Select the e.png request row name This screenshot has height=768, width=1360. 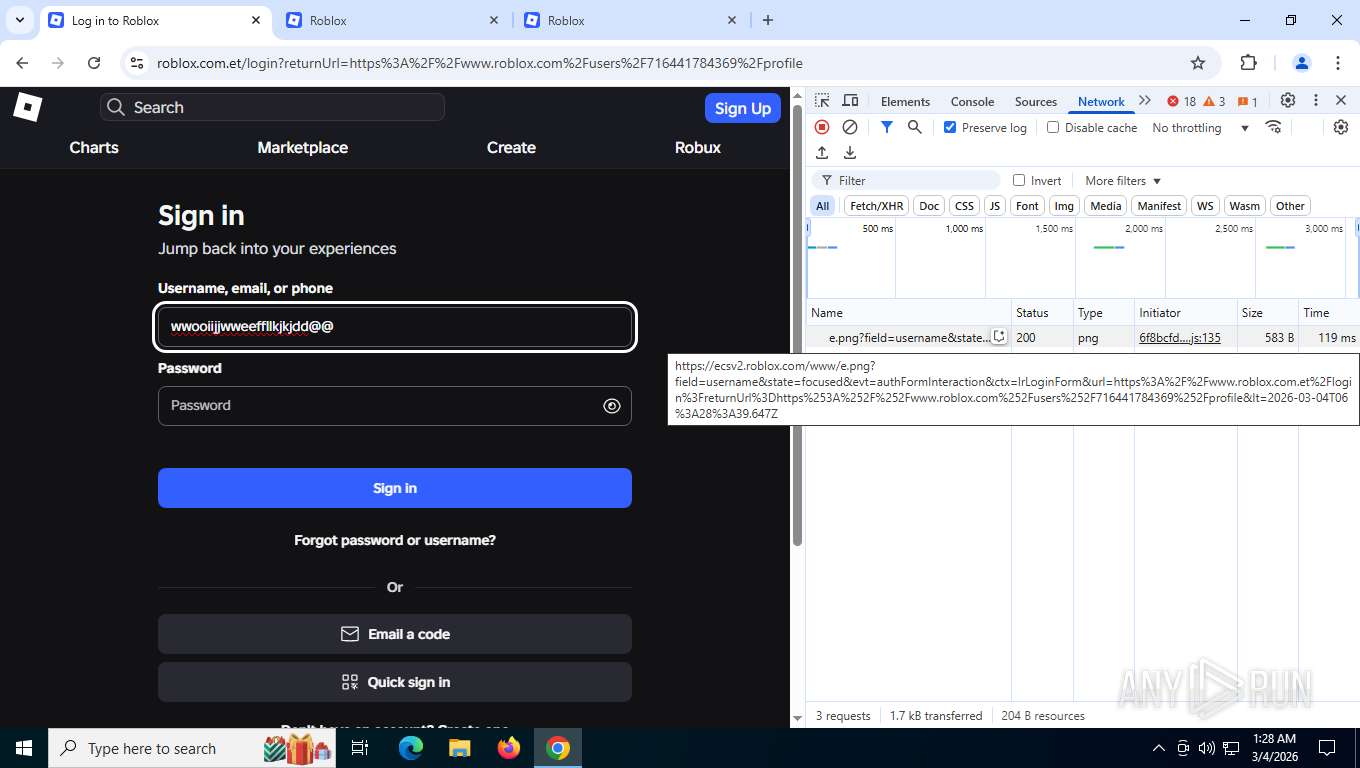pyautogui.click(x=908, y=338)
